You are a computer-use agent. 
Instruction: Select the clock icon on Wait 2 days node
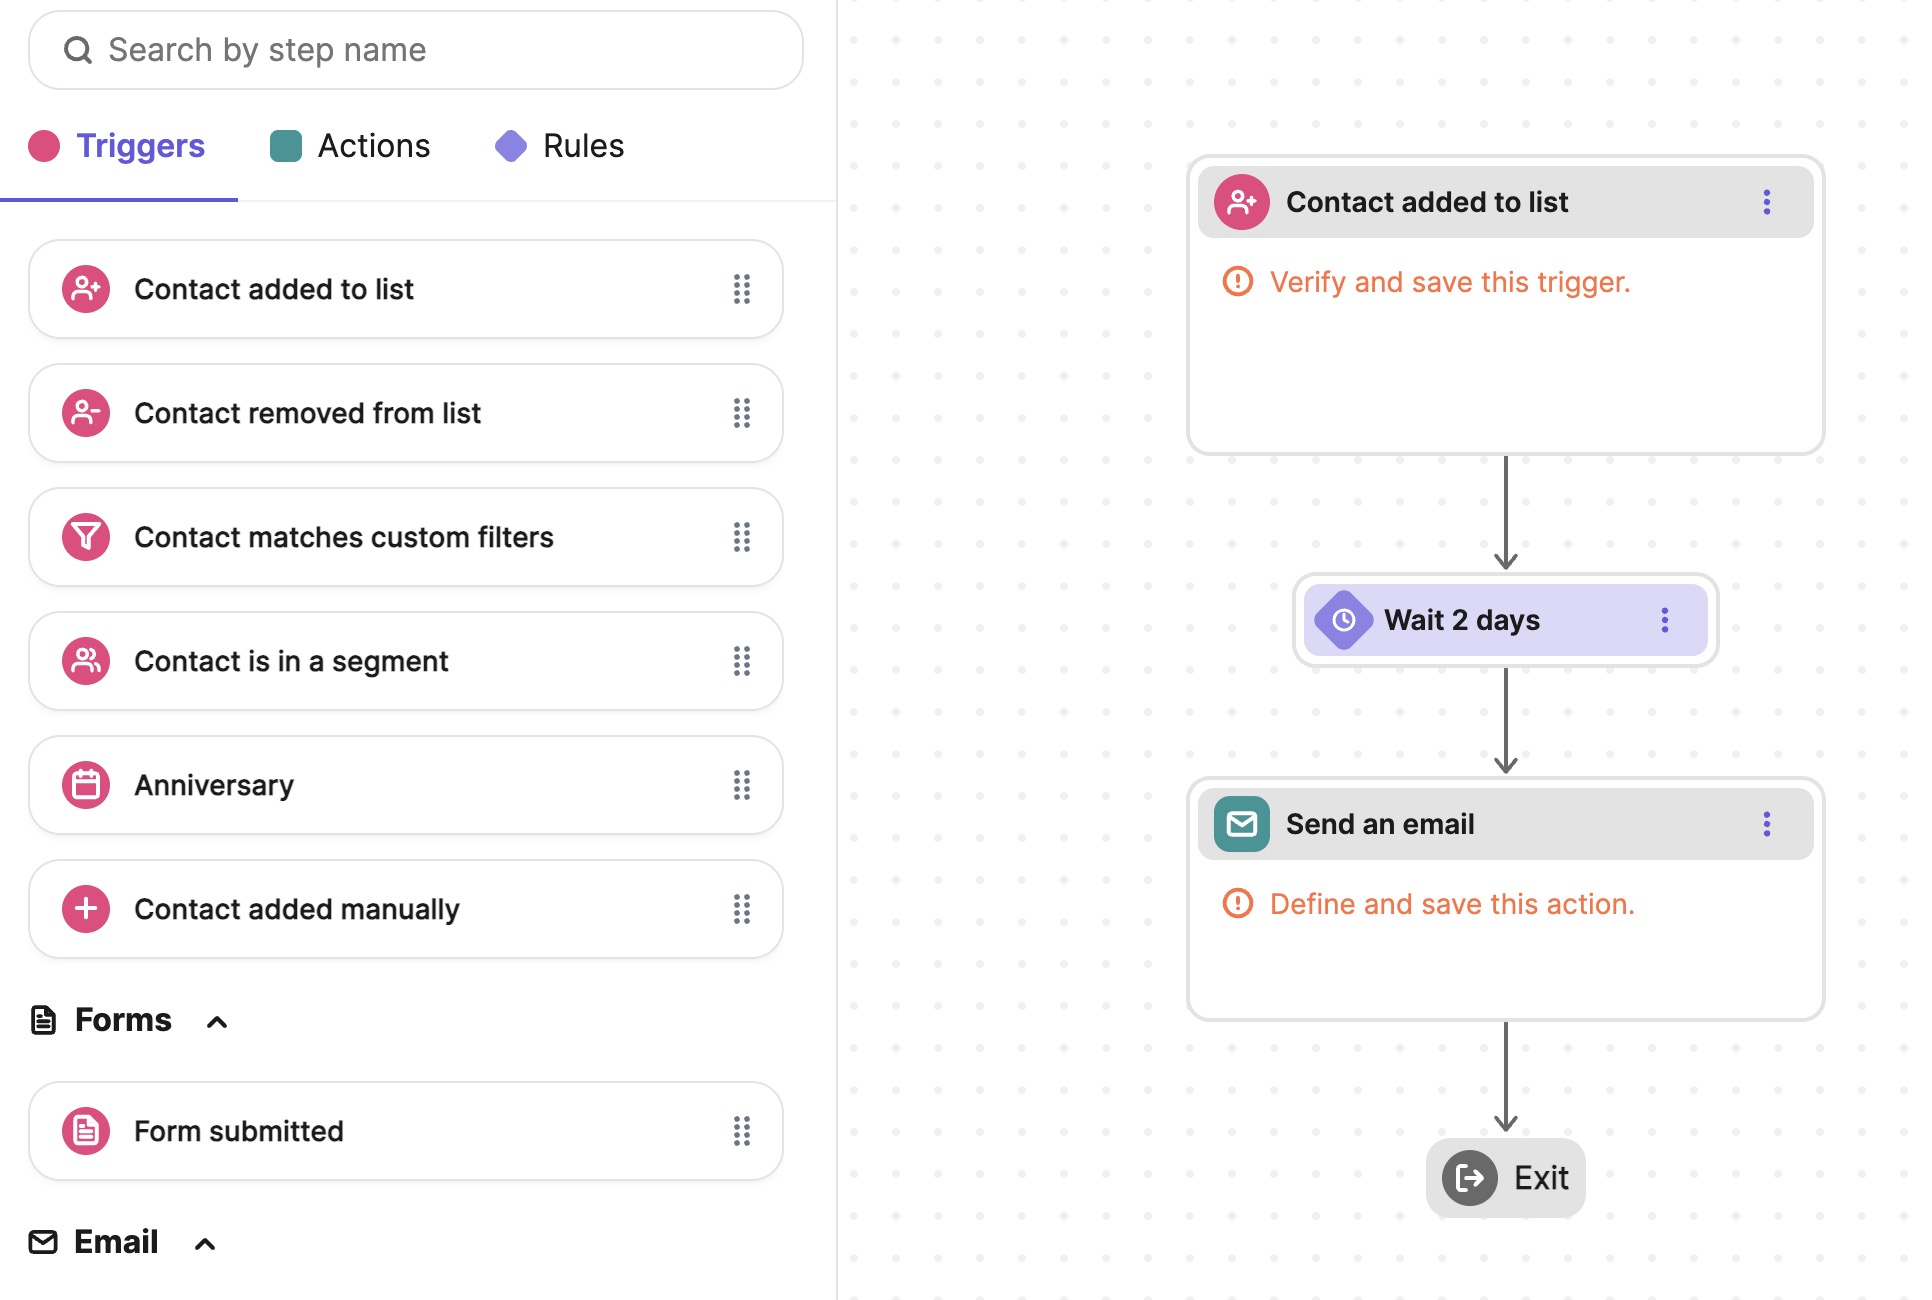click(1343, 620)
